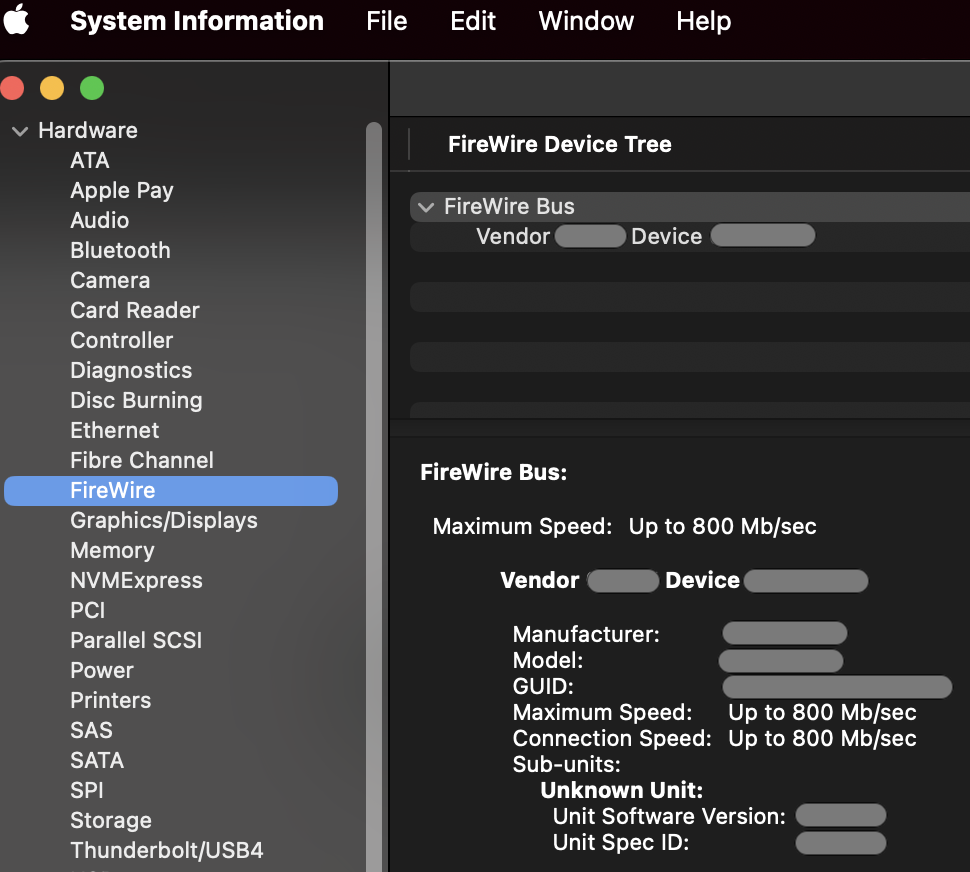Open the Window menu

click(x=586, y=21)
